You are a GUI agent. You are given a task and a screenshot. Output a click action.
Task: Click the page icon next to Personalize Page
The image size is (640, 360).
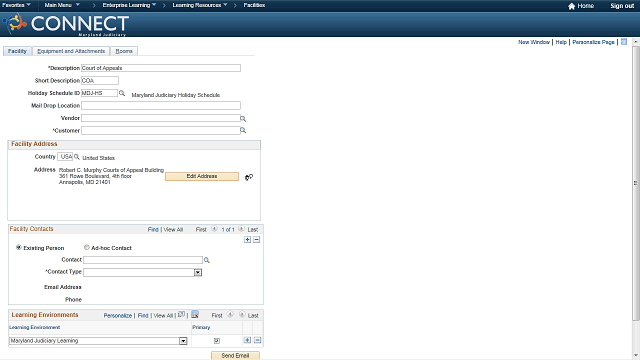coord(624,42)
